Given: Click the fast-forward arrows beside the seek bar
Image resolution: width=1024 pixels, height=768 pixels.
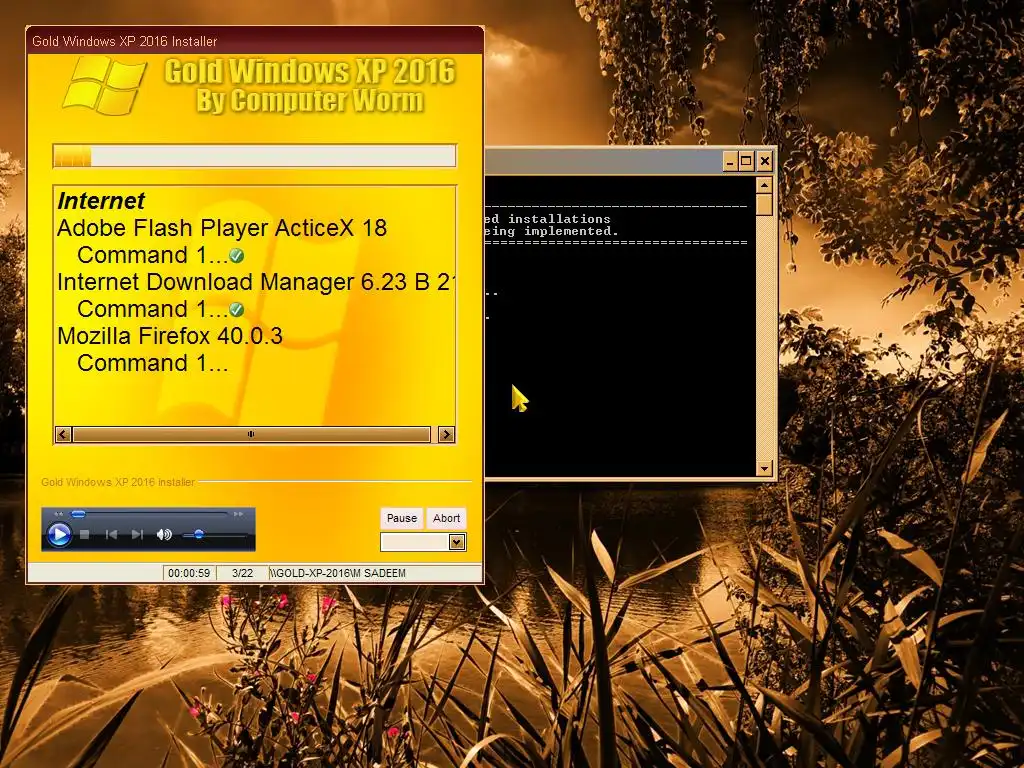Looking at the screenshot, I should [238, 515].
